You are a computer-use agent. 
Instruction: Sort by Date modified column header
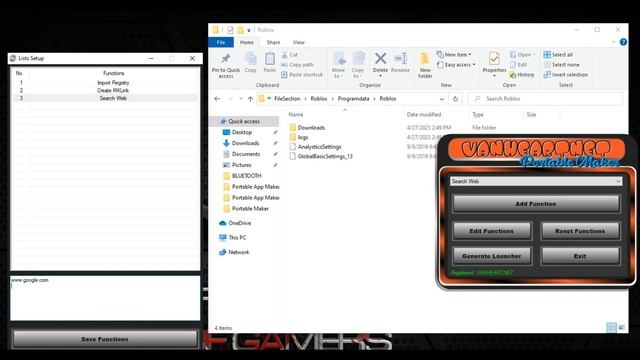click(x=424, y=115)
